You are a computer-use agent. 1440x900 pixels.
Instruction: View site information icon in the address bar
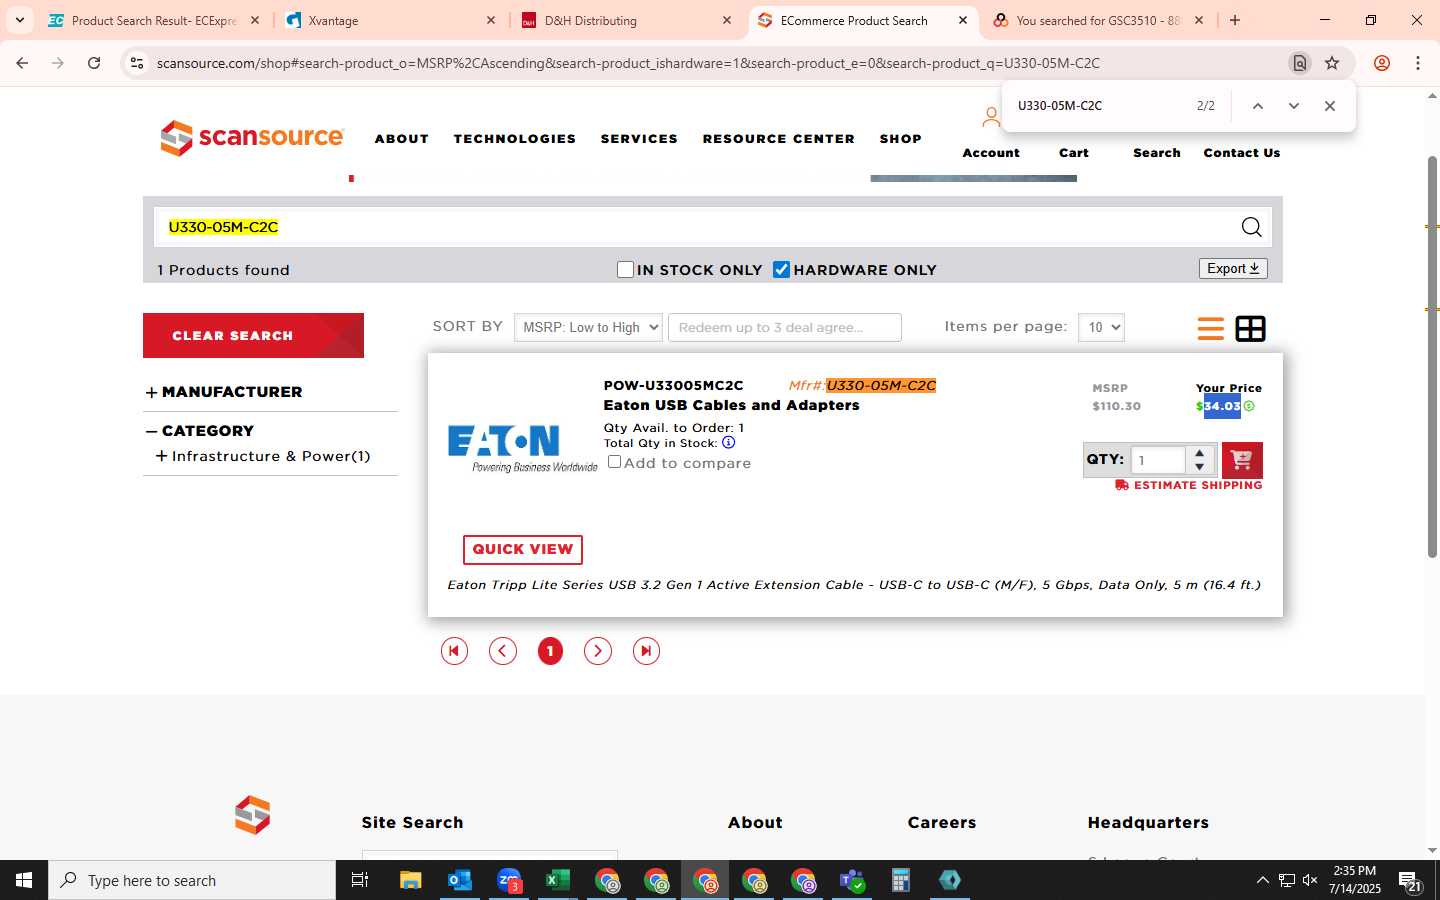pos(136,63)
